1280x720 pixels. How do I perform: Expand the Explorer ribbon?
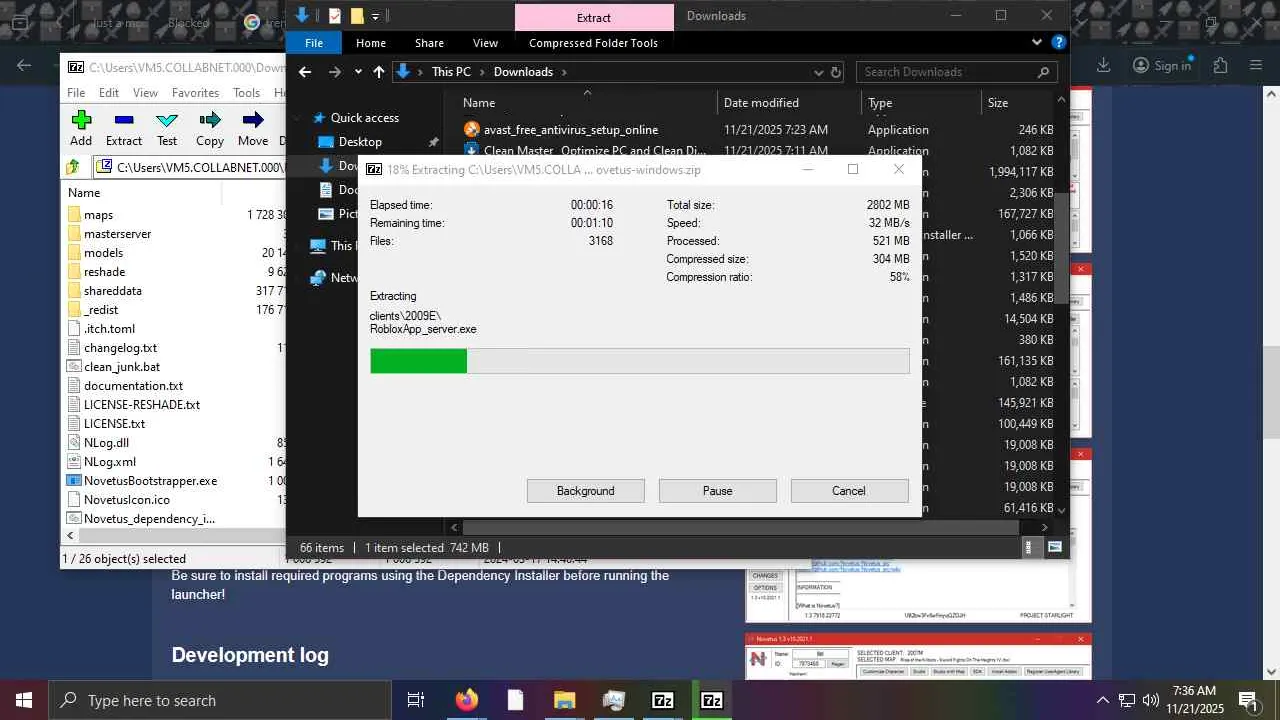coord(1037,43)
